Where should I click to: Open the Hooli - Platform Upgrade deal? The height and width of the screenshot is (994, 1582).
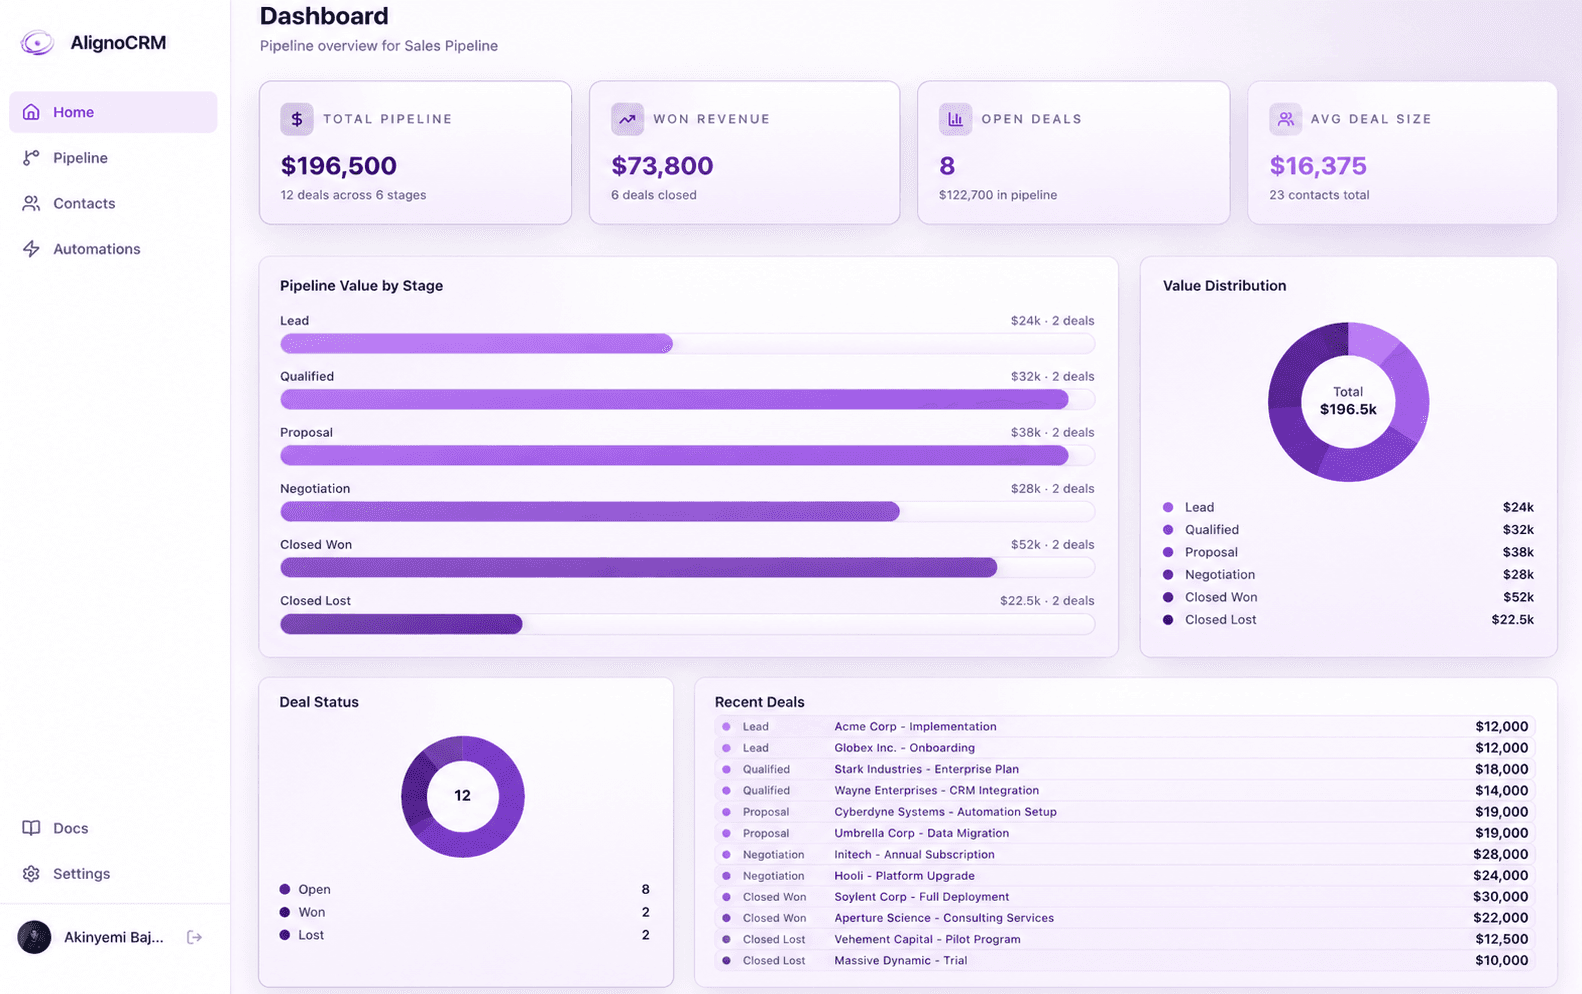point(1125,875)
